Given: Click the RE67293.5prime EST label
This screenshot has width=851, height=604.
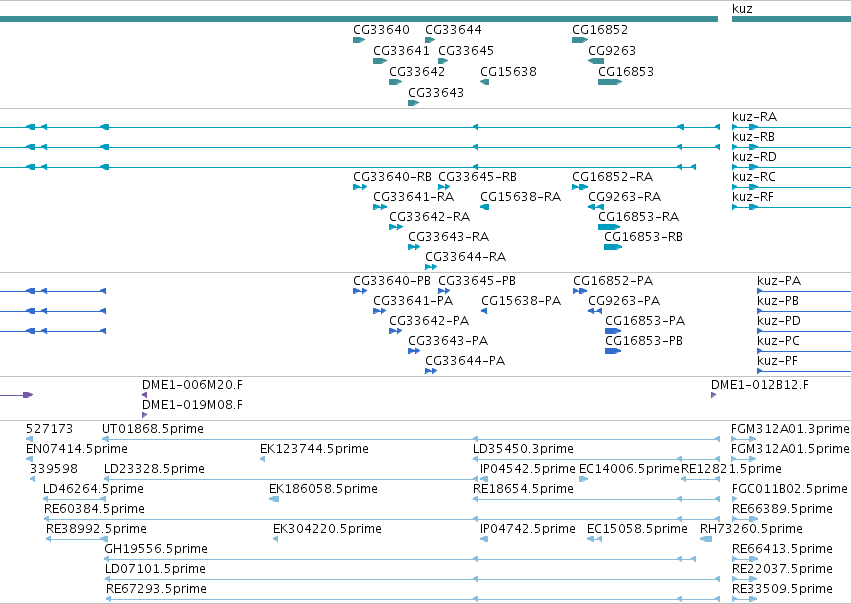Looking at the screenshot, I should pos(156,589).
